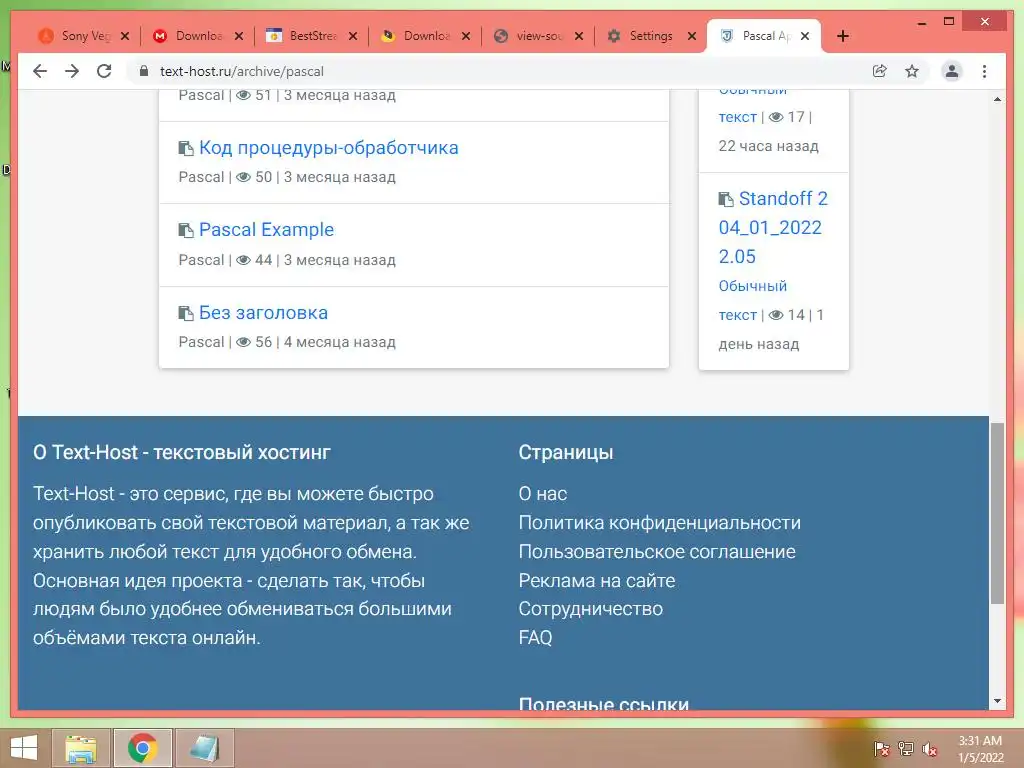Bookmark this page with the star icon
Image resolution: width=1024 pixels, height=768 pixels.
coord(912,71)
